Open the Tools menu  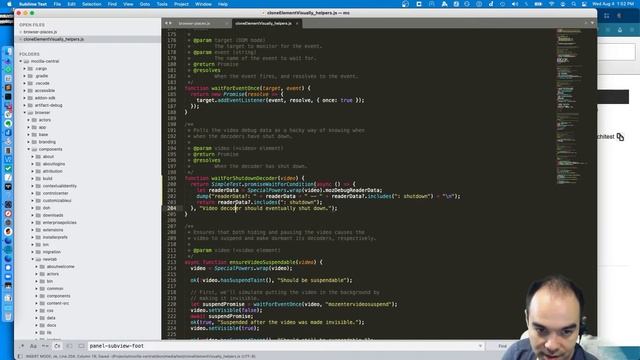[162, 4]
